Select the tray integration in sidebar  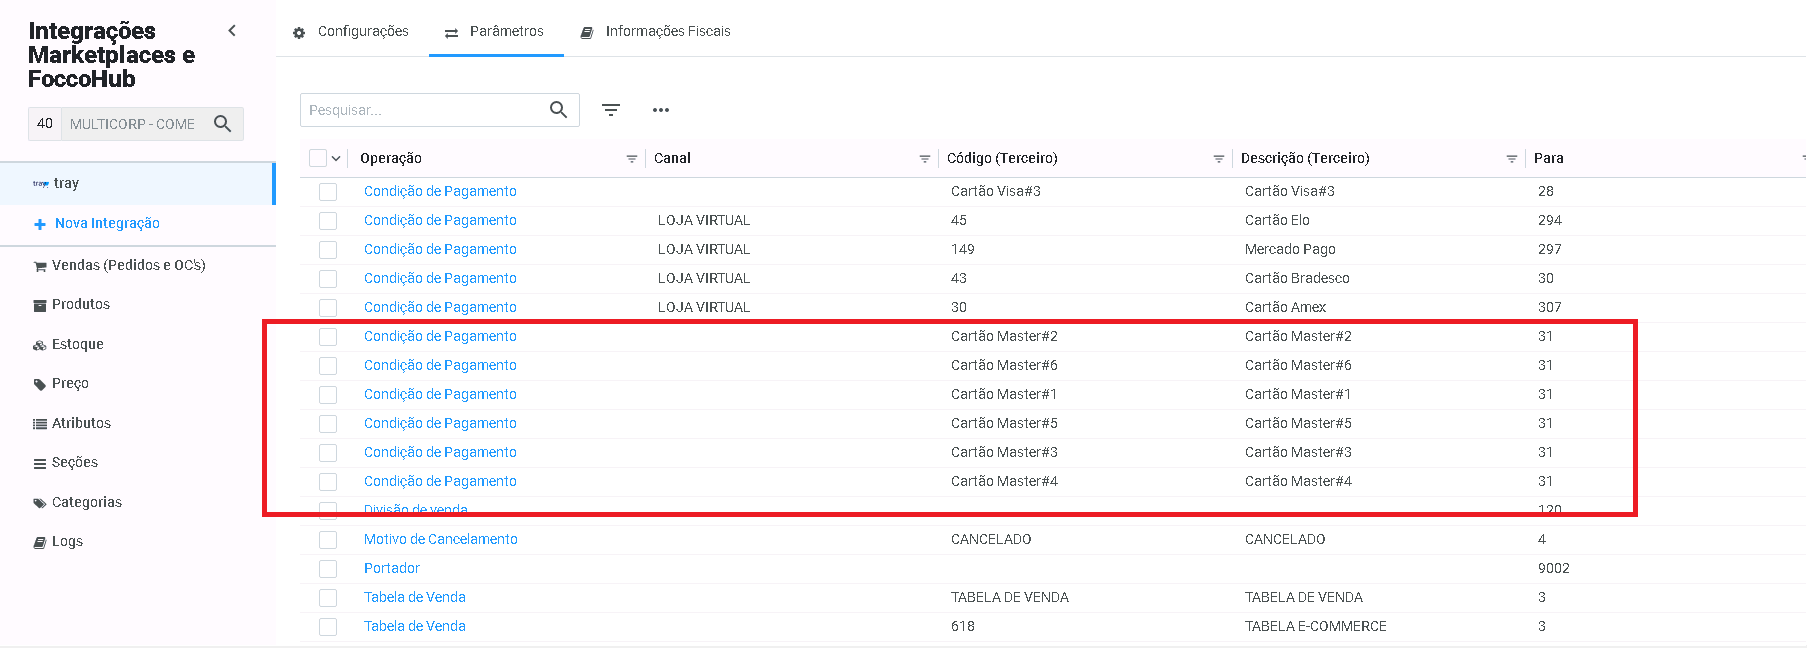137,184
